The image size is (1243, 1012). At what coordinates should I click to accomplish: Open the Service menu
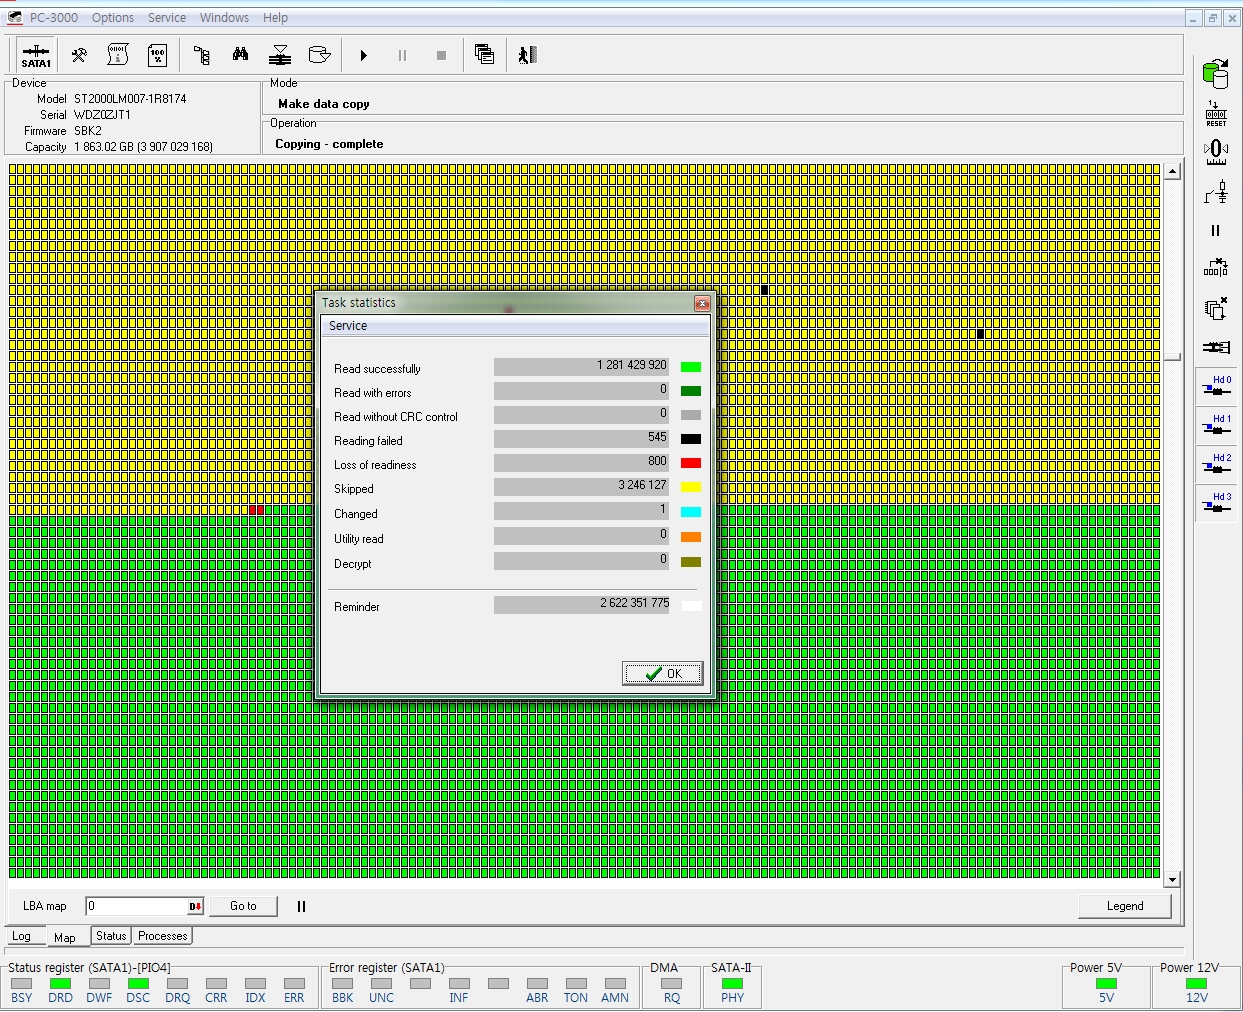click(x=167, y=18)
